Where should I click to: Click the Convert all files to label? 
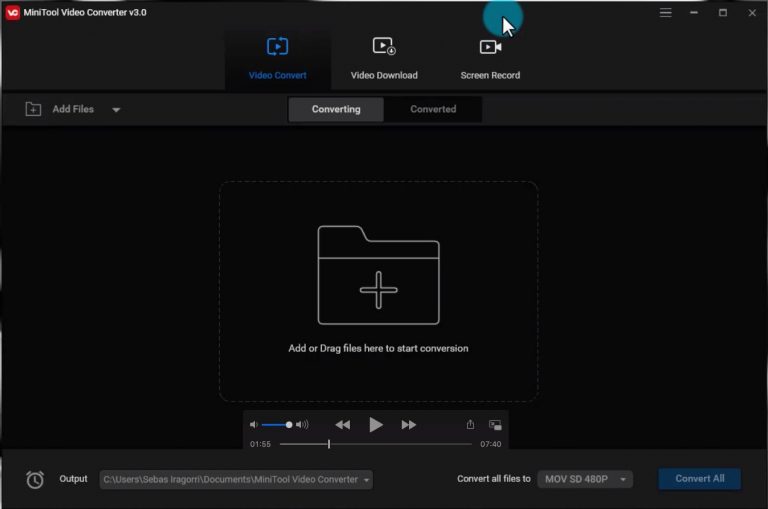494,479
